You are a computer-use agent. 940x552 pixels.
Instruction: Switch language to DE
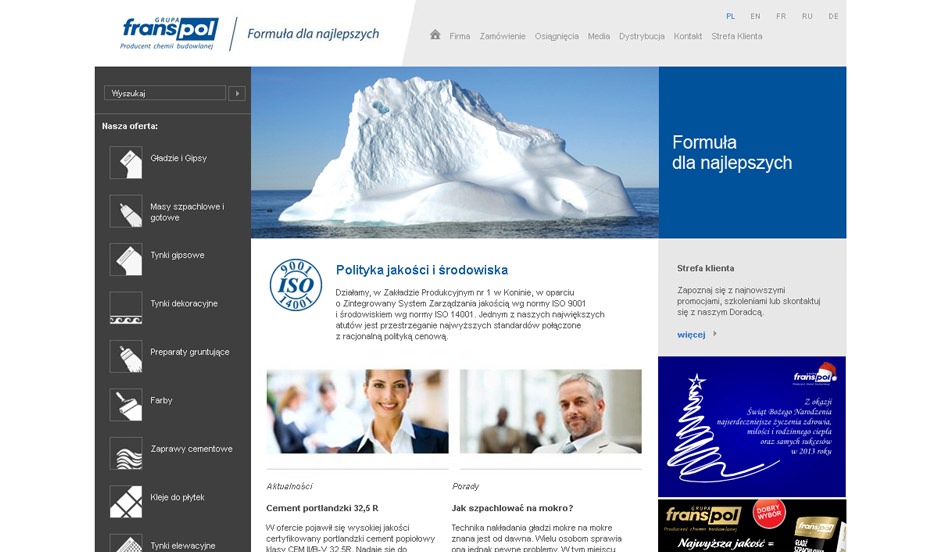click(x=833, y=16)
